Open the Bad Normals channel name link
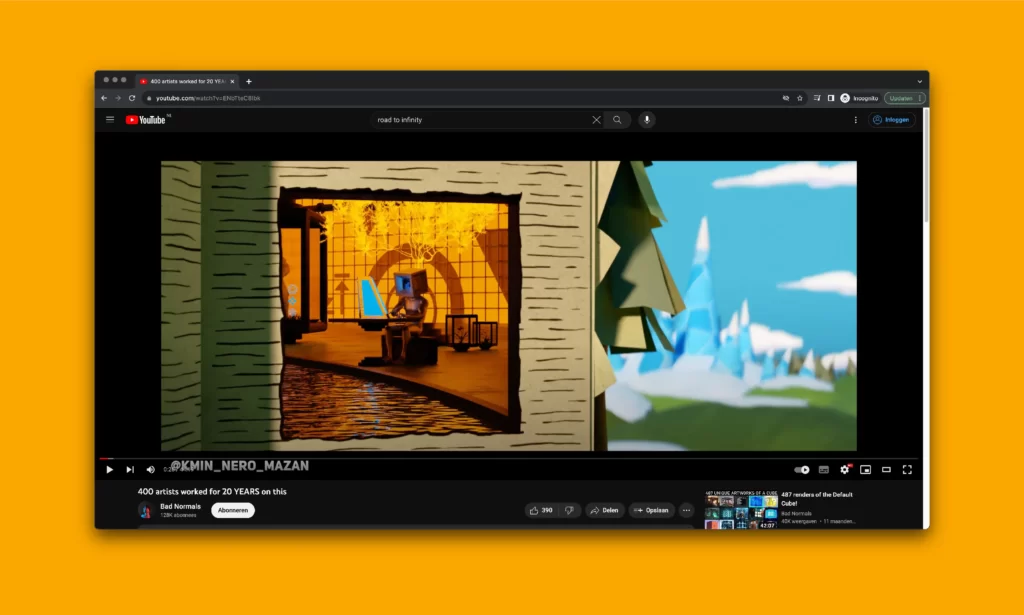The height and width of the screenshot is (615, 1024). 180,507
